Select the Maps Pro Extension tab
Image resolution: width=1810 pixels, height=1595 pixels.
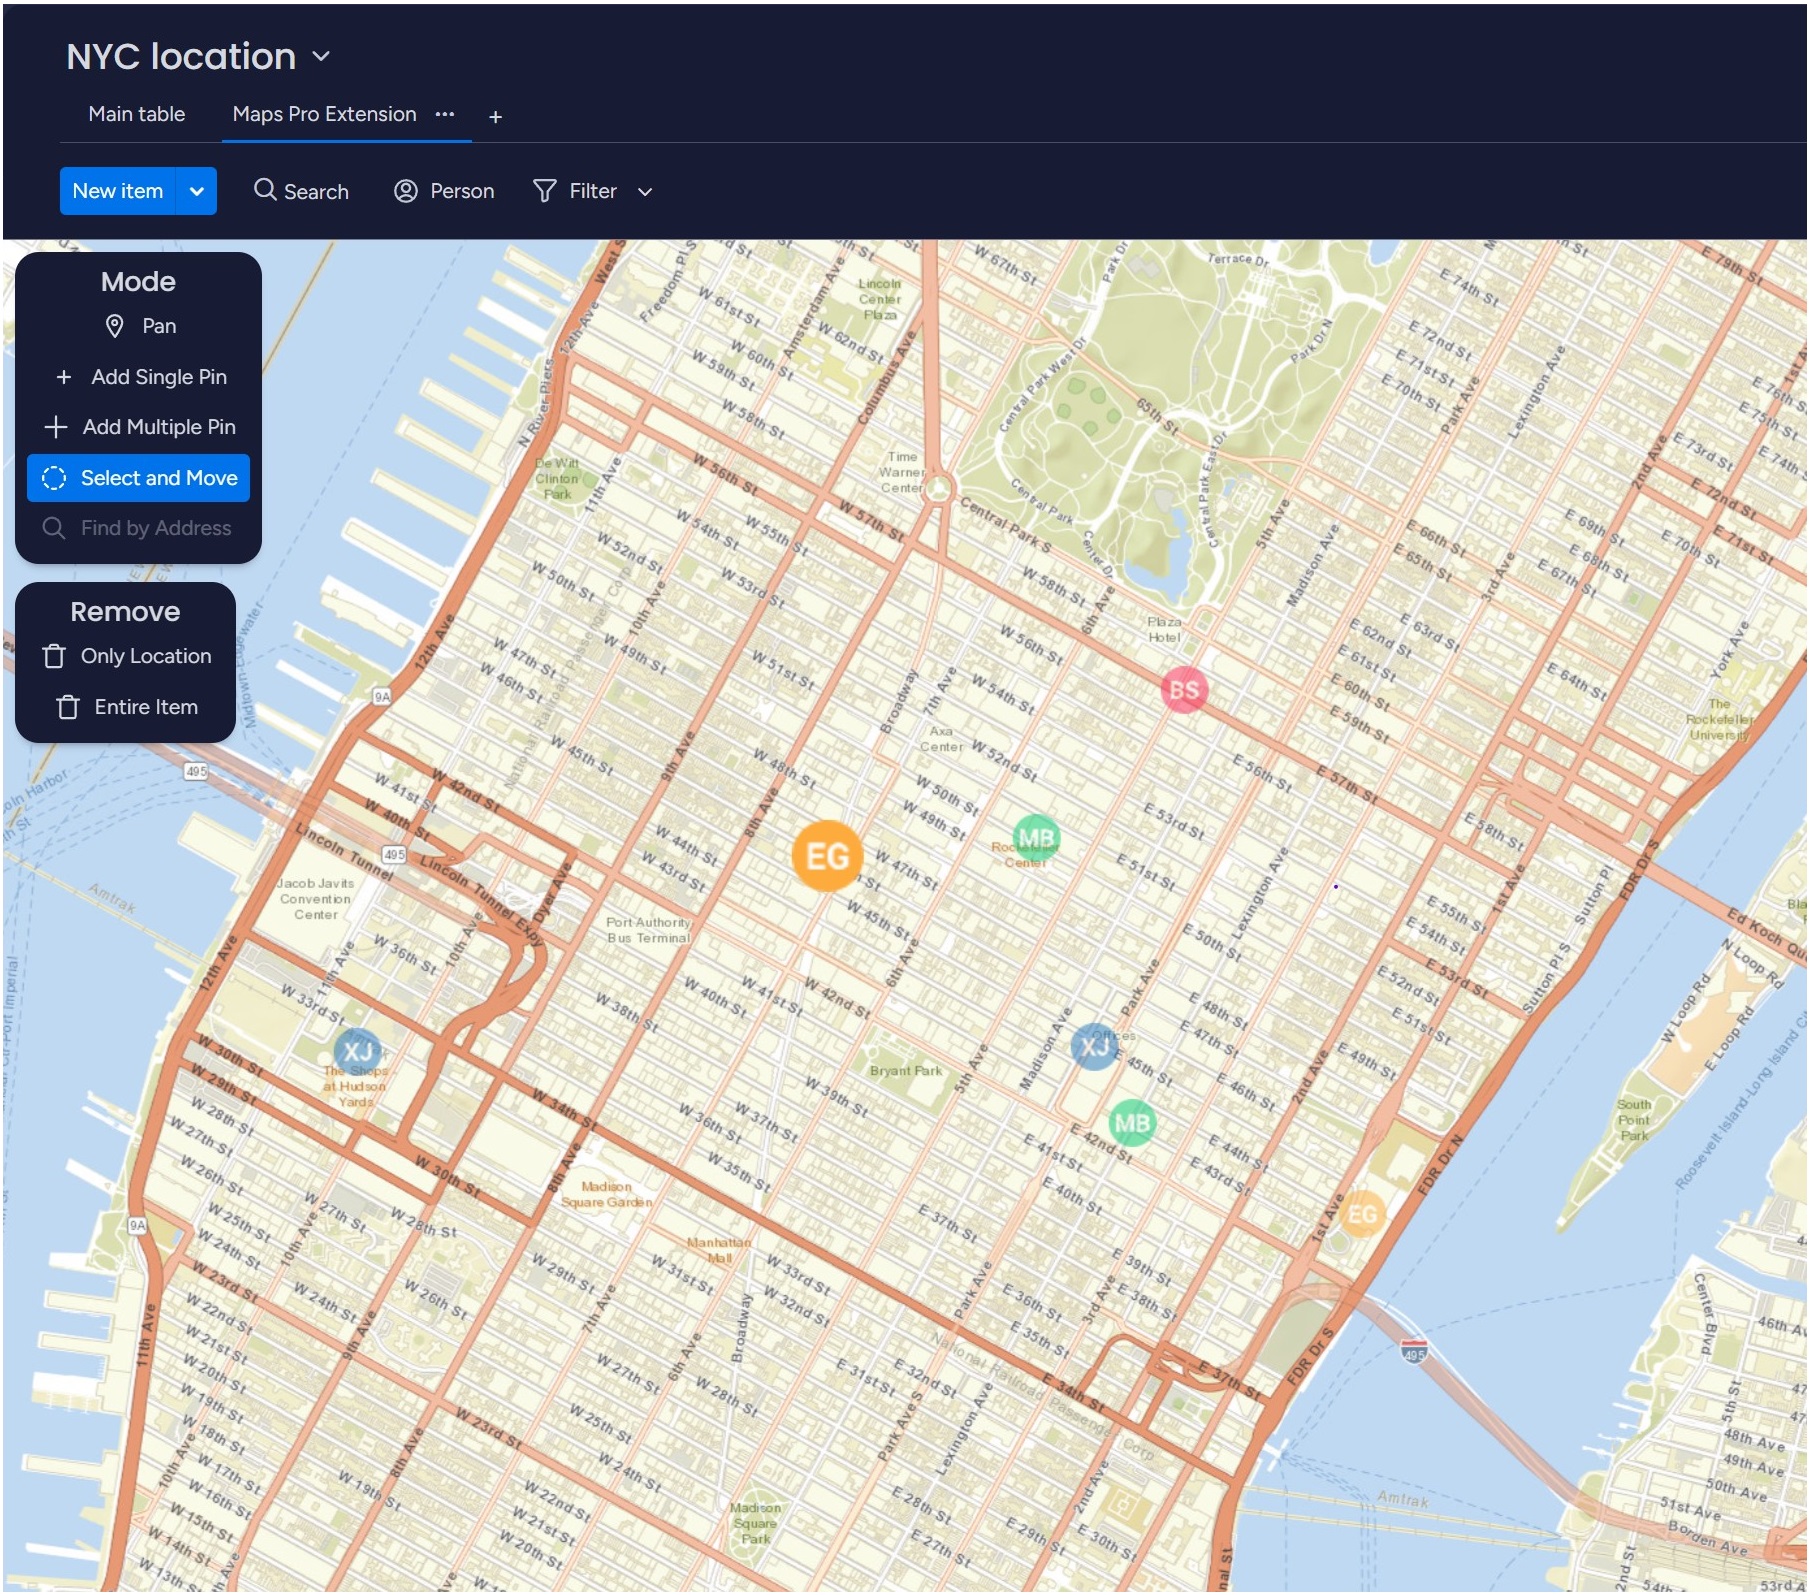[324, 114]
